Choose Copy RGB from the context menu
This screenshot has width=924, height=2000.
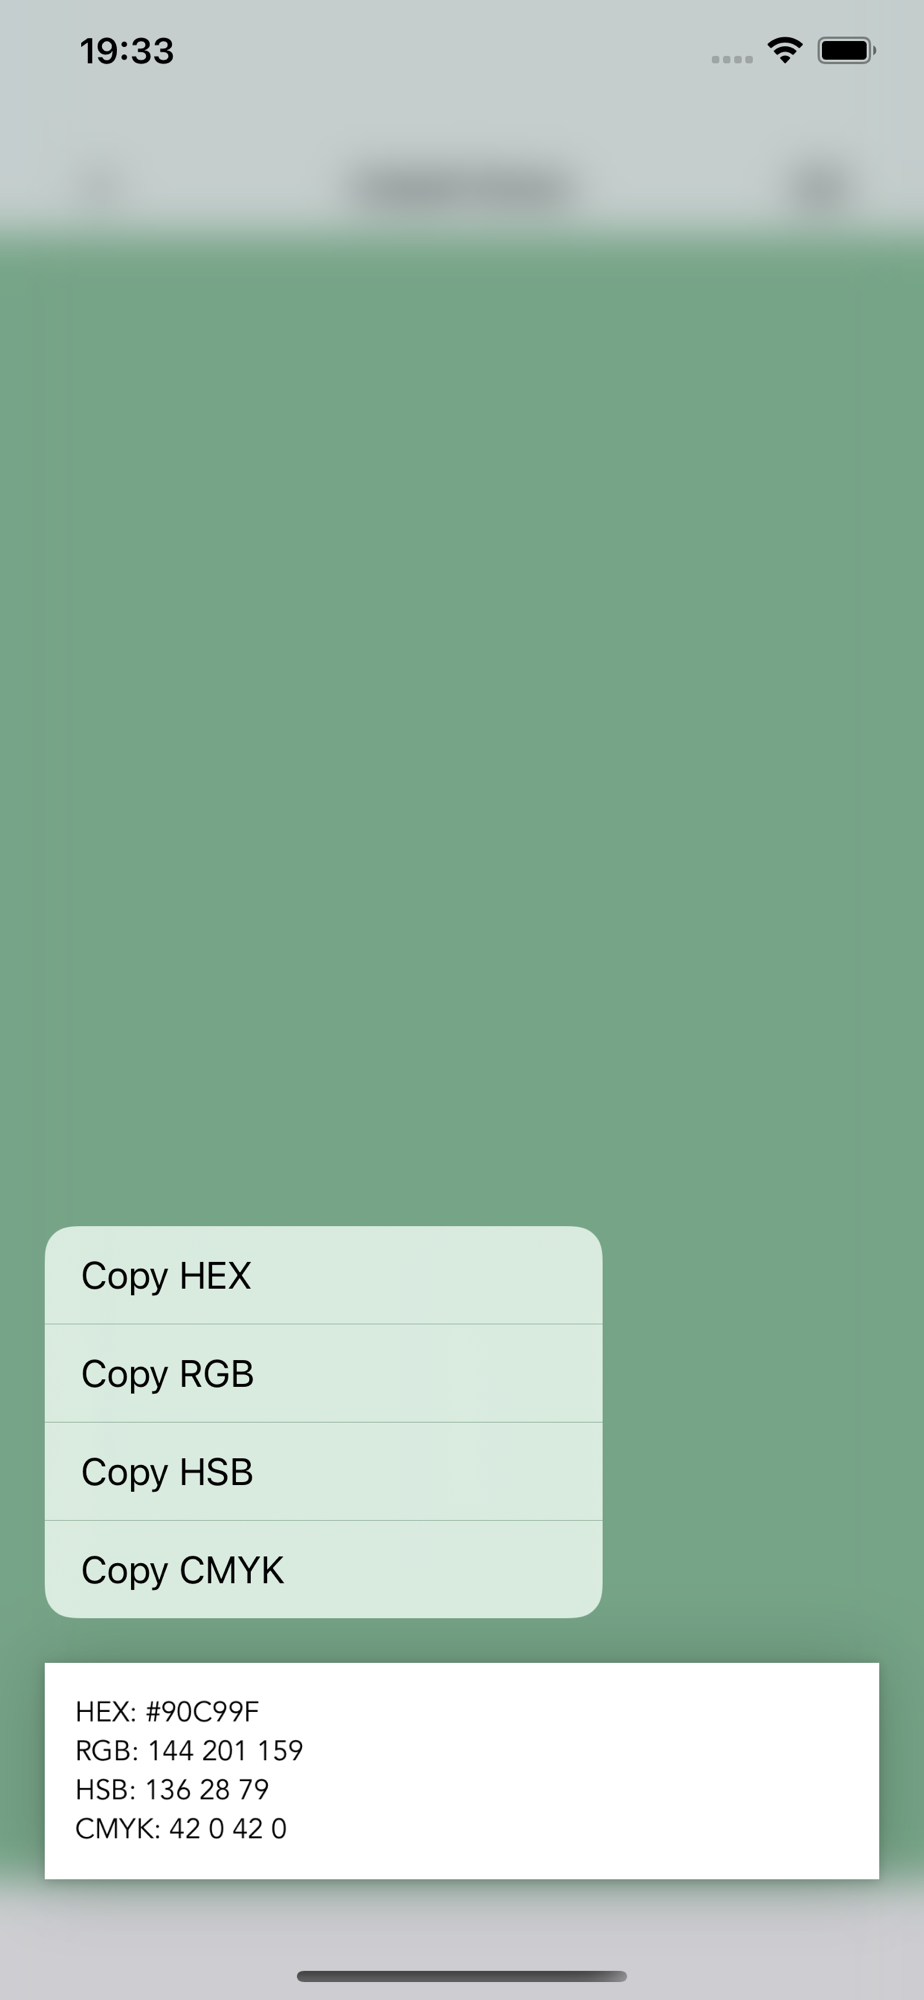pos(323,1373)
